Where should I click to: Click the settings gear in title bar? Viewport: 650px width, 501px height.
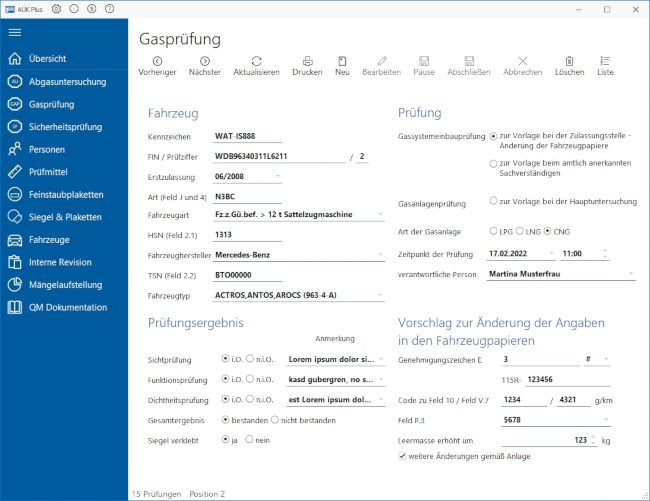tap(56, 8)
